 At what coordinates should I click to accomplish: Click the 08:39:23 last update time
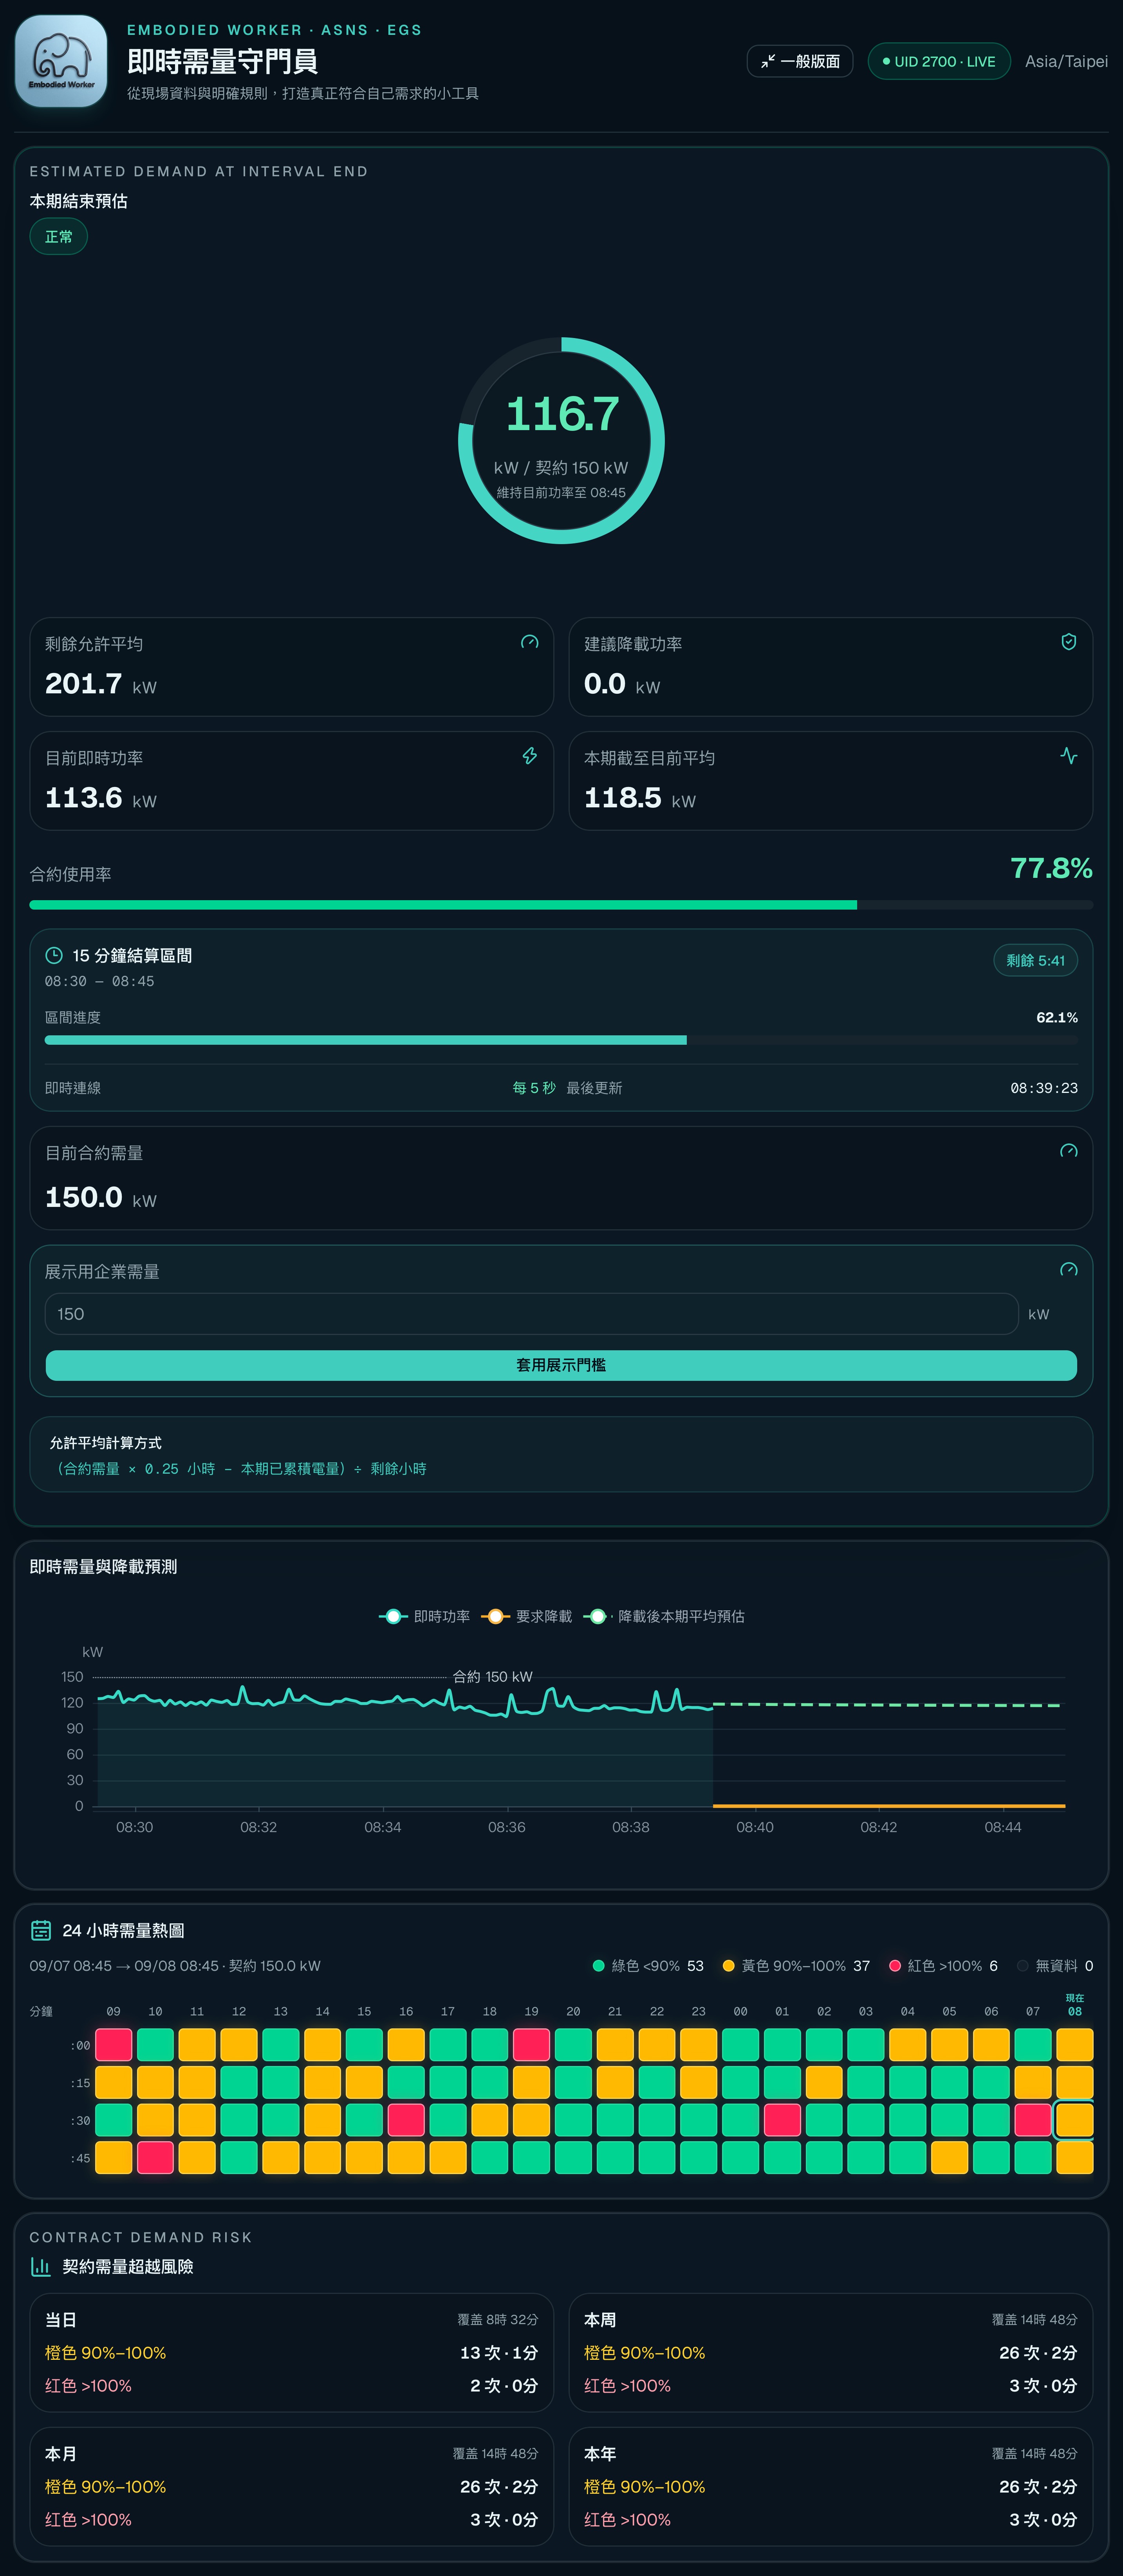tap(1044, 1088)
